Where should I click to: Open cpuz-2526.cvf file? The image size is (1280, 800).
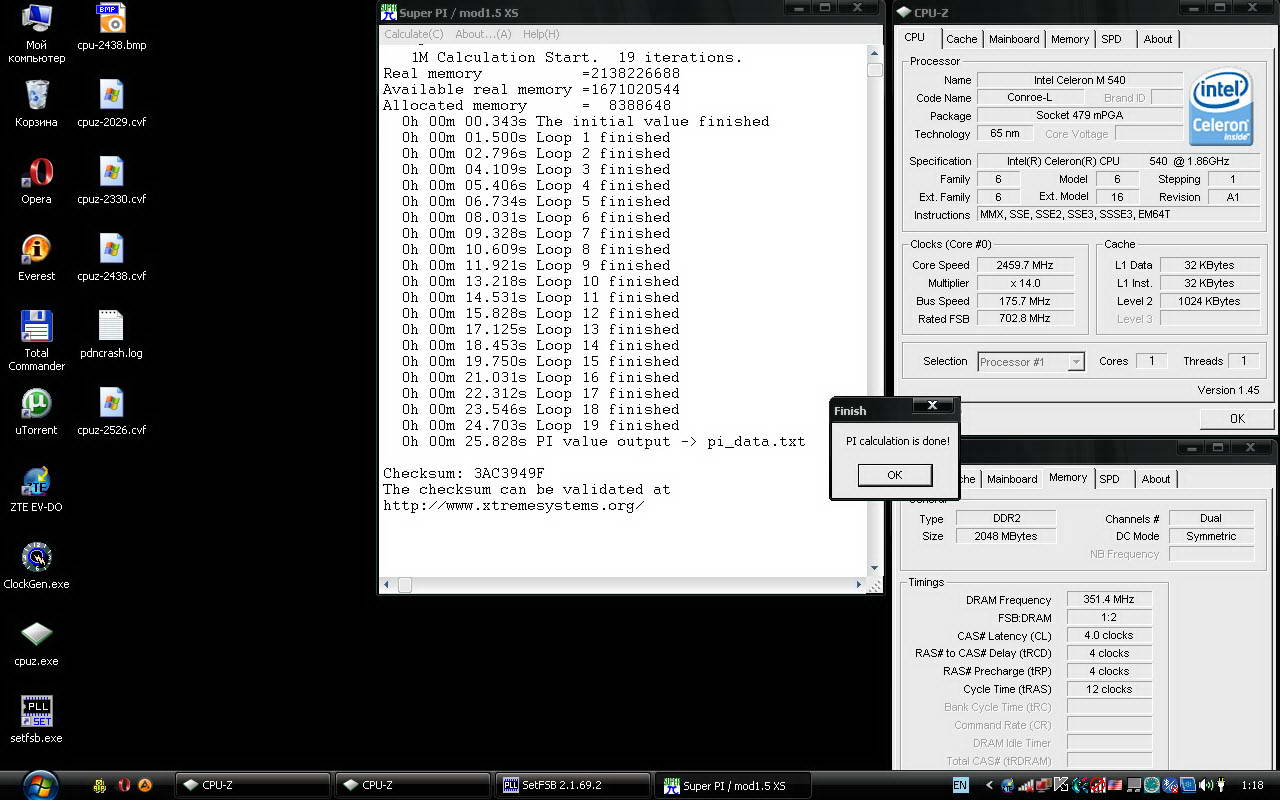111,412
